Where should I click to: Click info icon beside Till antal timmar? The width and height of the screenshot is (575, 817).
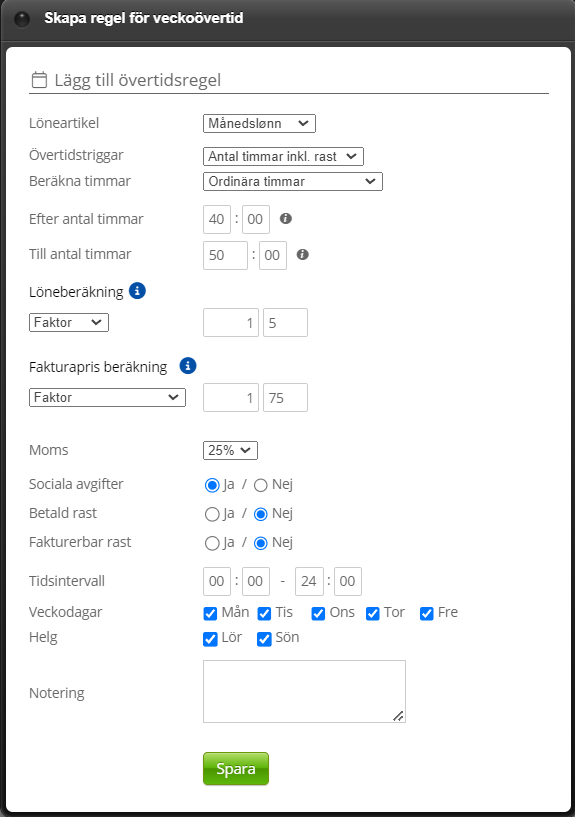[303, 254]
